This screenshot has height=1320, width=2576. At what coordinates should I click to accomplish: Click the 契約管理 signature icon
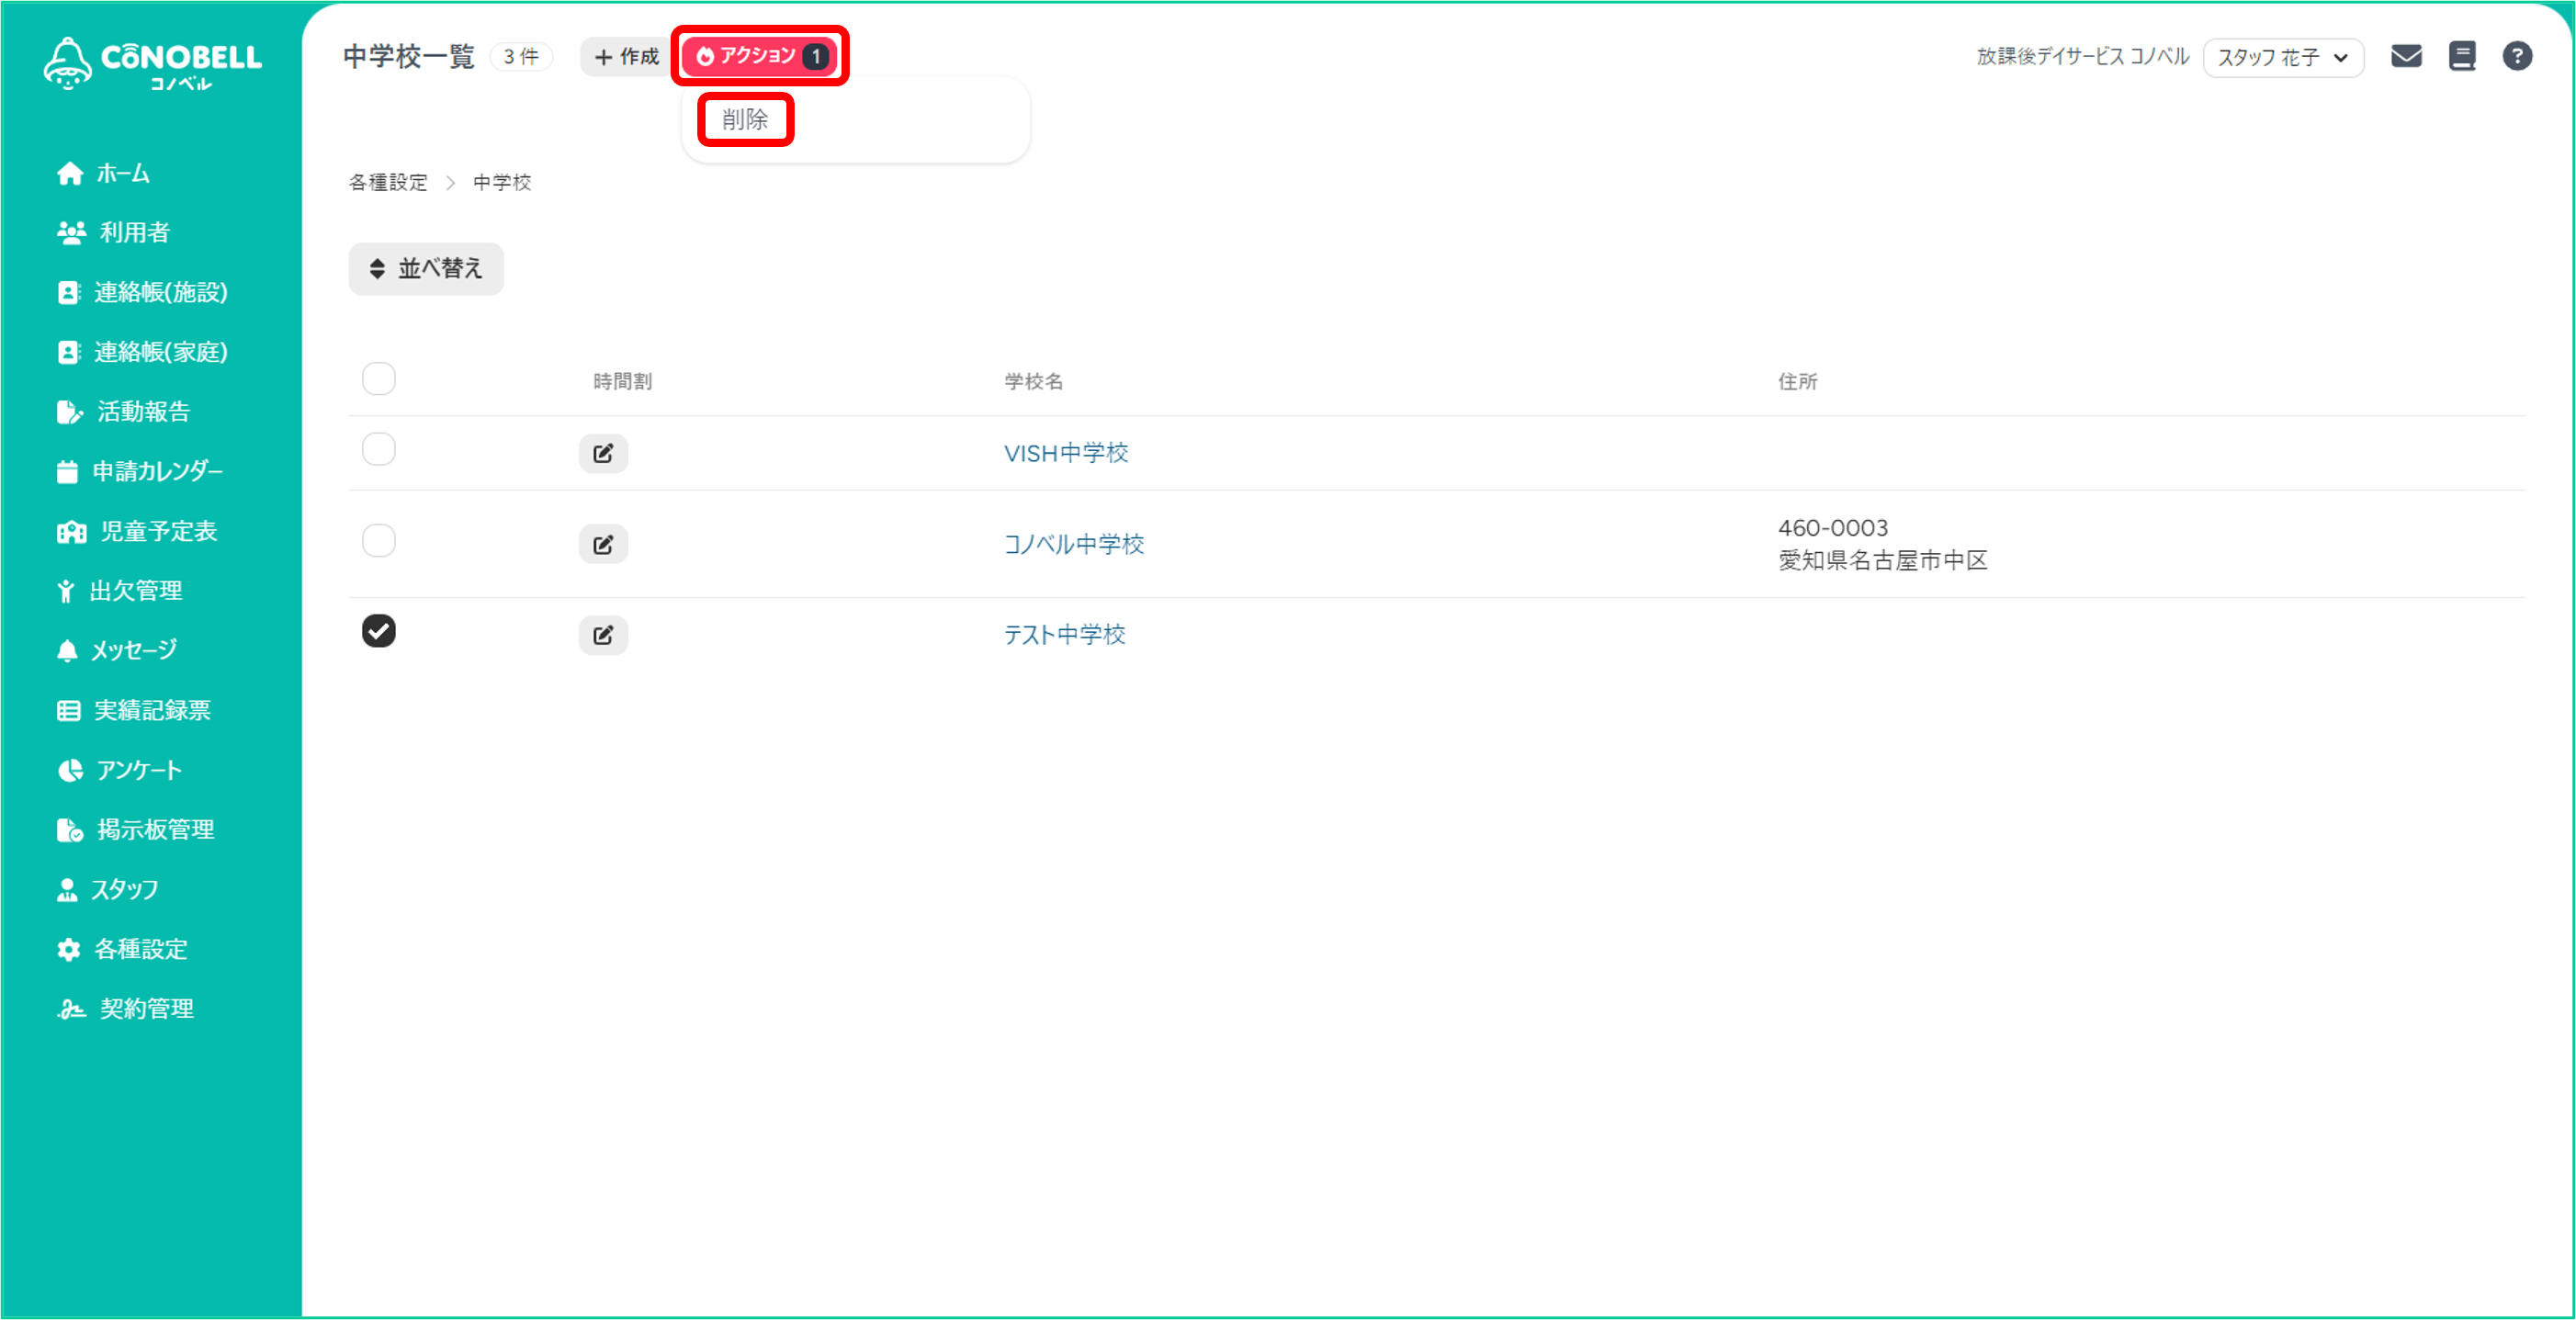tap(71, 1010)
